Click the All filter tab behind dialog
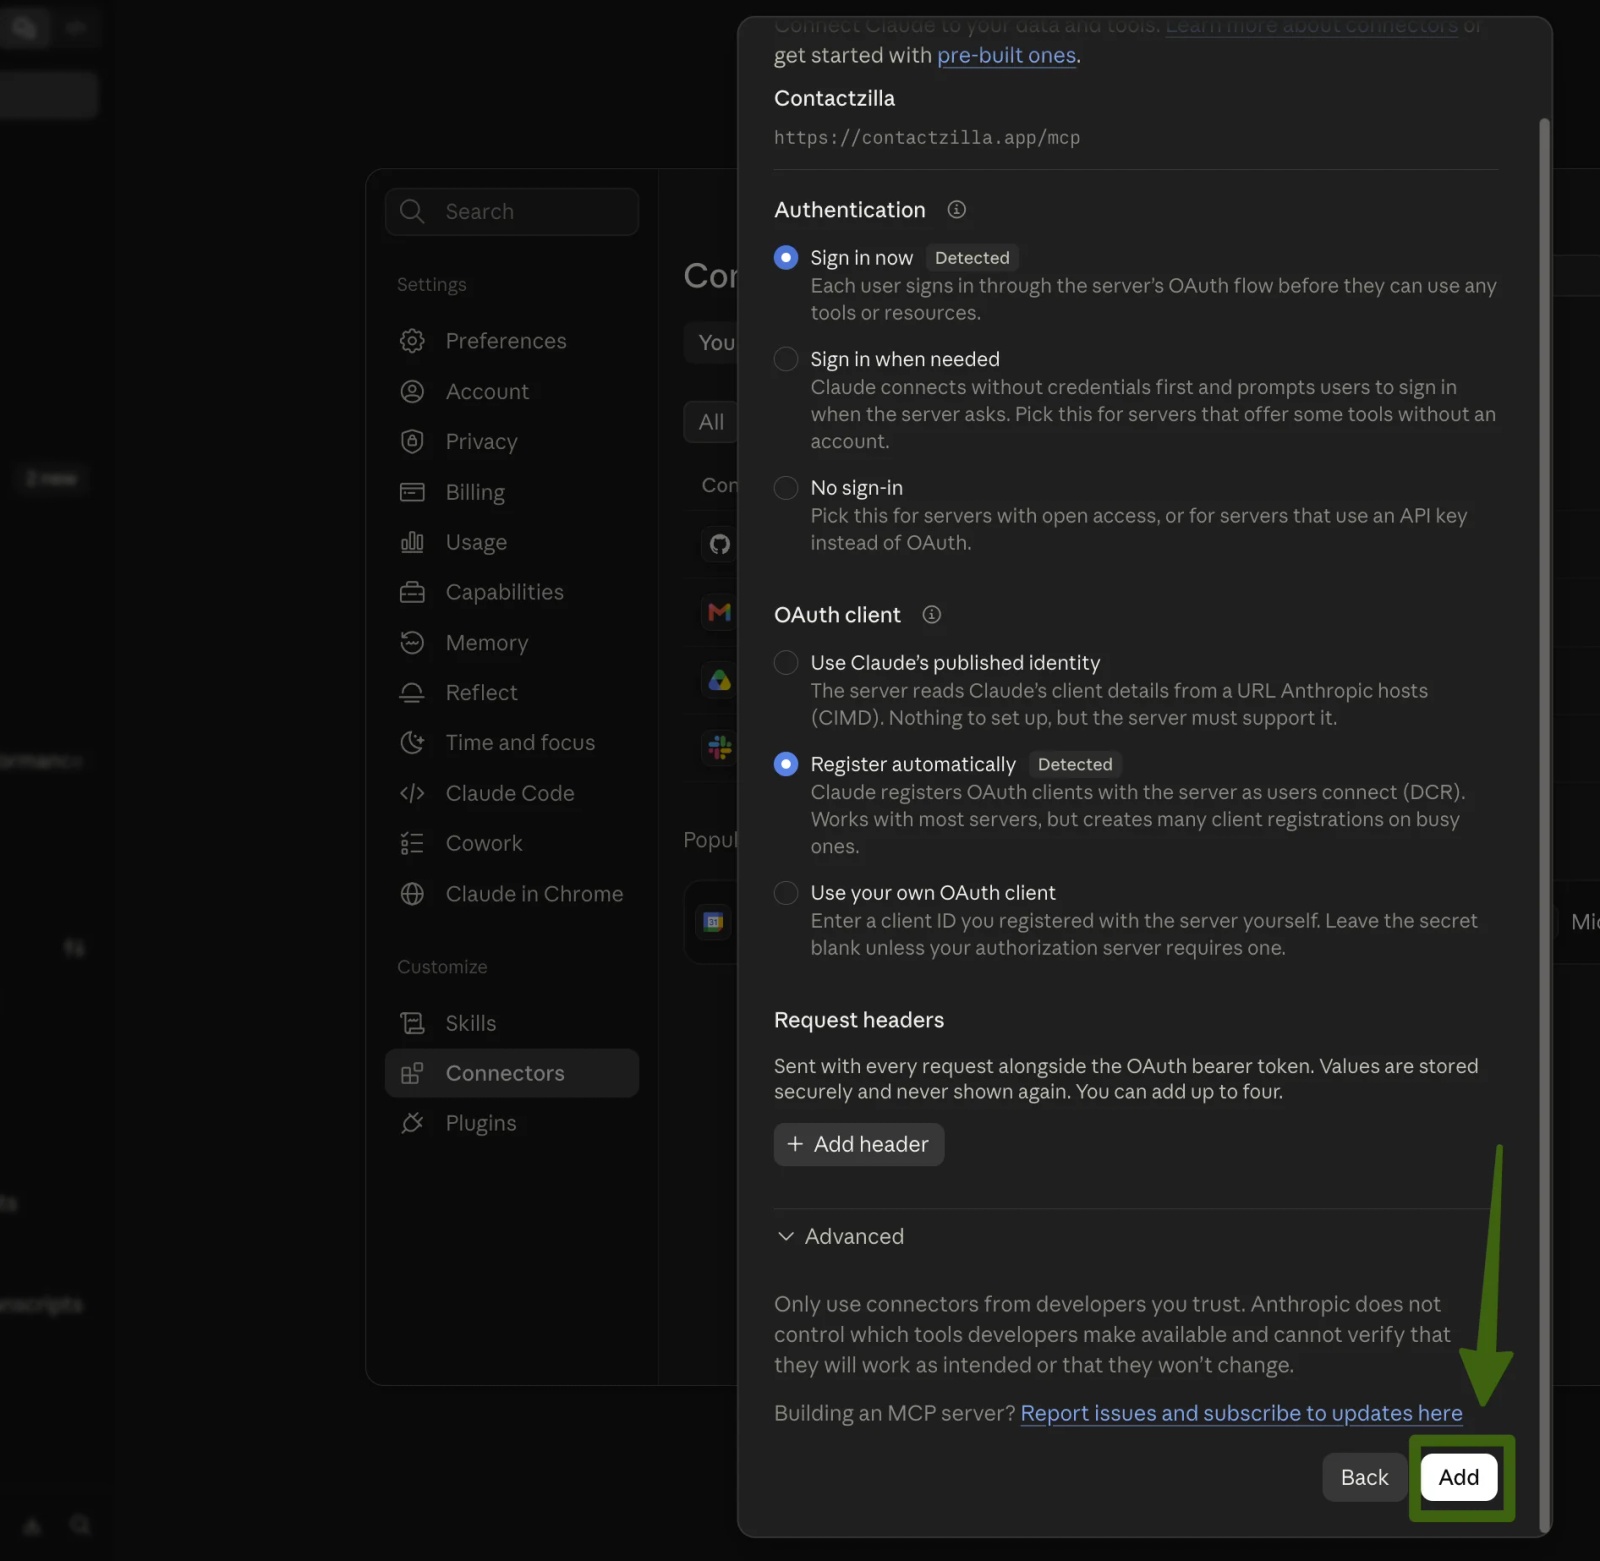 click(x=711, y=422)
